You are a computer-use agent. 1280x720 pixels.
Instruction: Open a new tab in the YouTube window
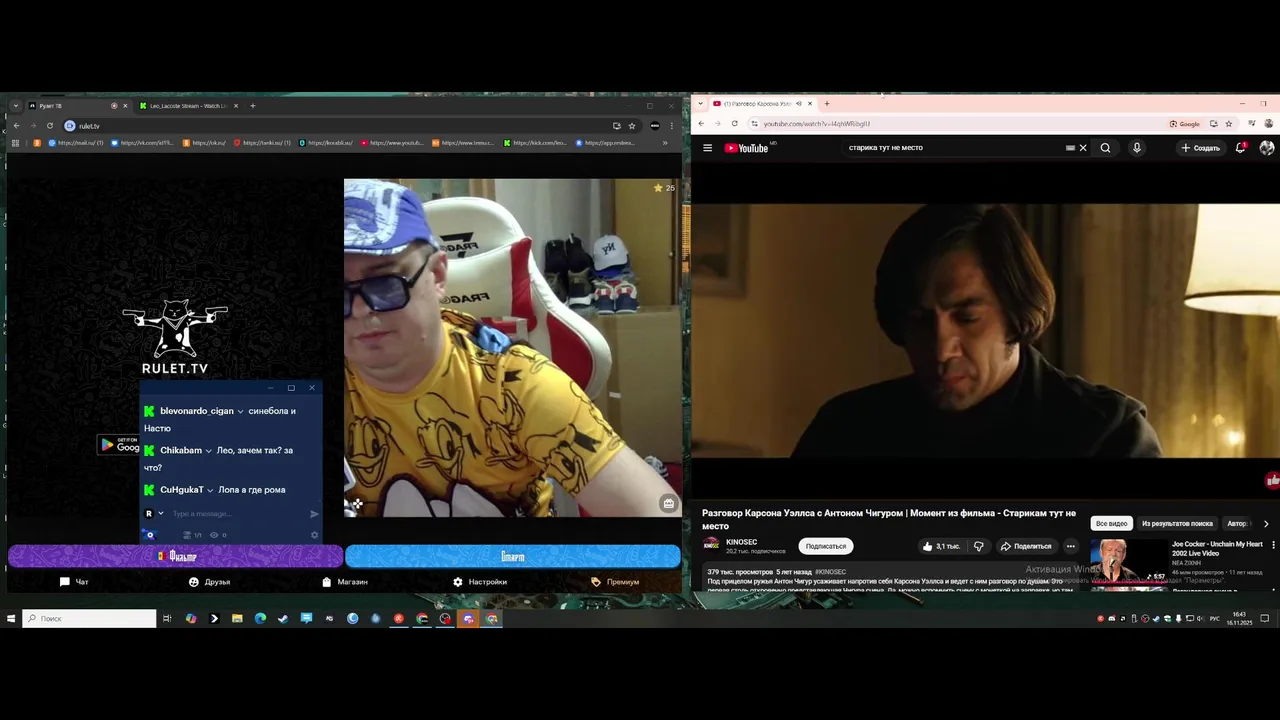(826, 103)
